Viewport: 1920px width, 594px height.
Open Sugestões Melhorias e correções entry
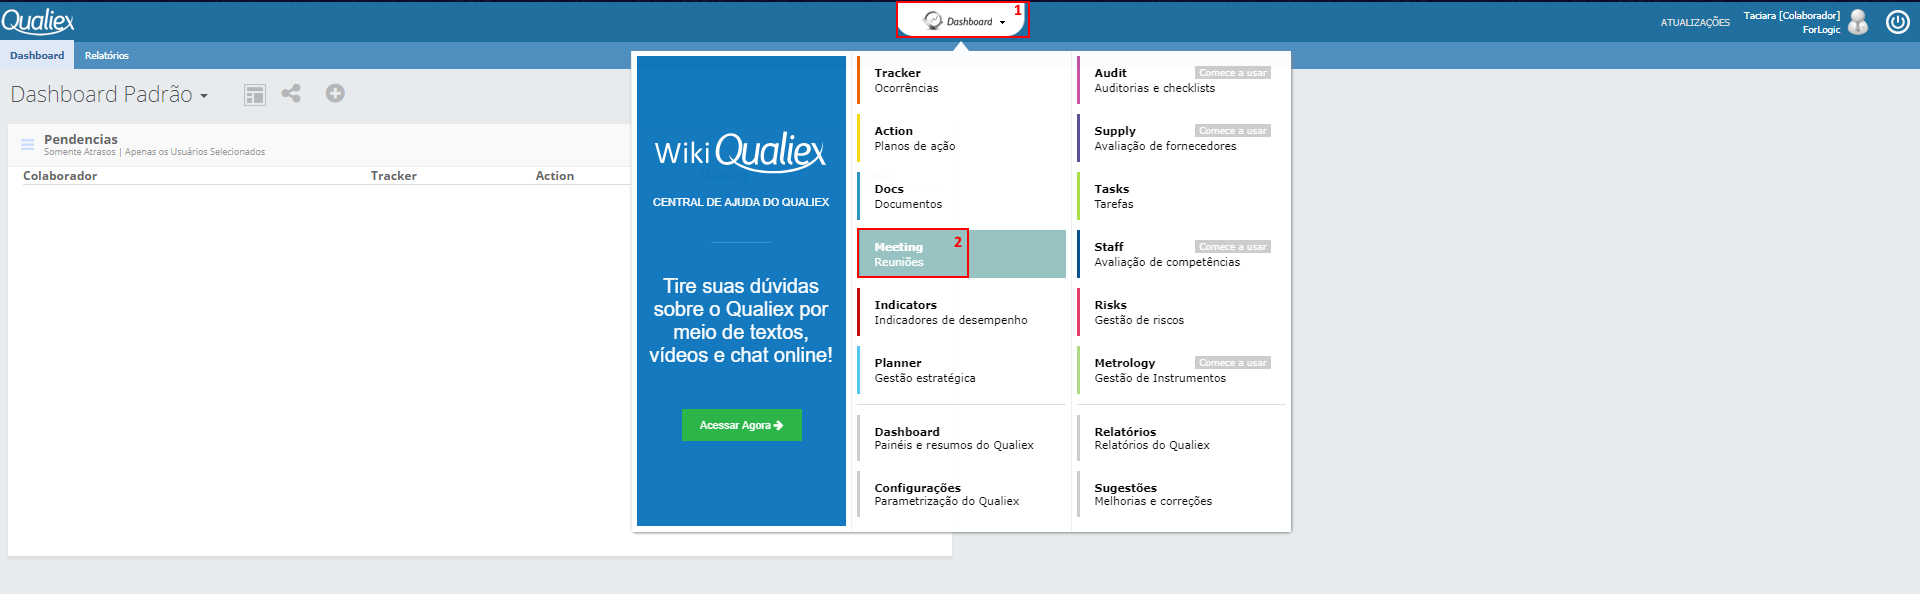coord(1181,494)
